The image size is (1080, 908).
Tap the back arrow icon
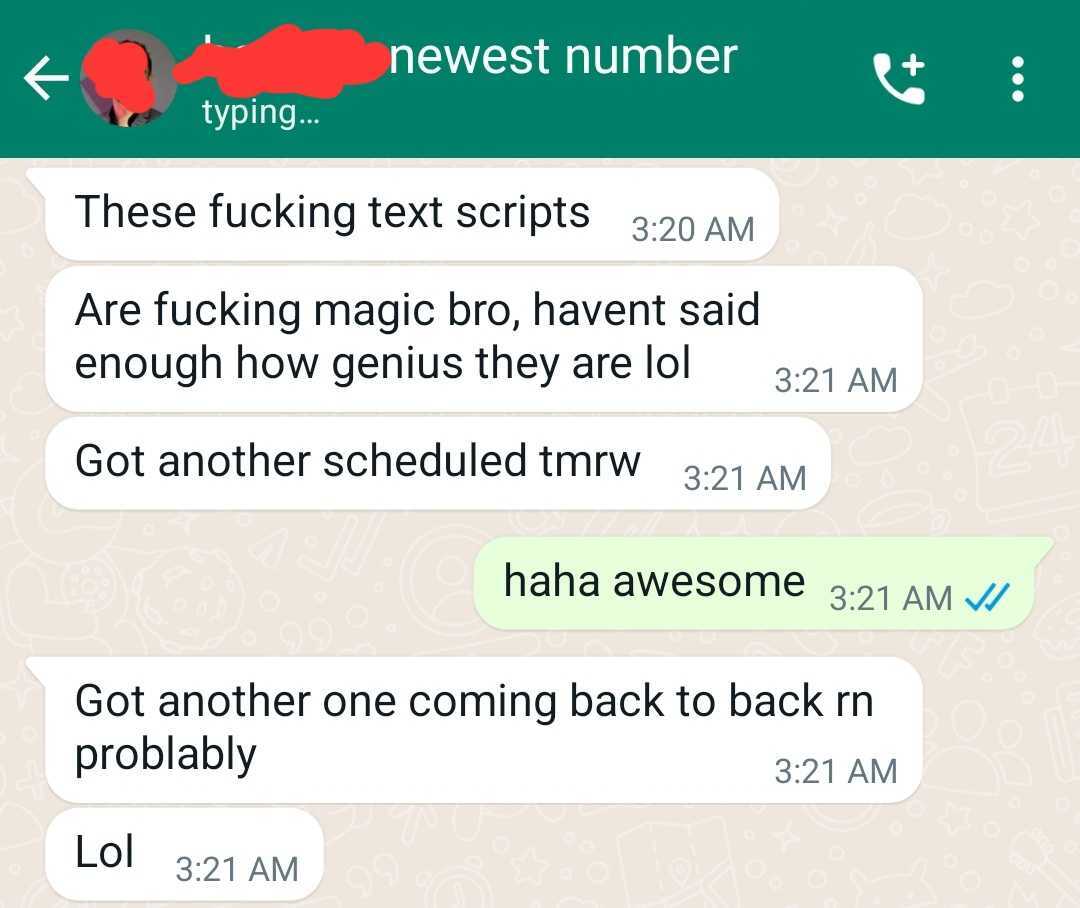pyautogui.click(x=46, y=78)
